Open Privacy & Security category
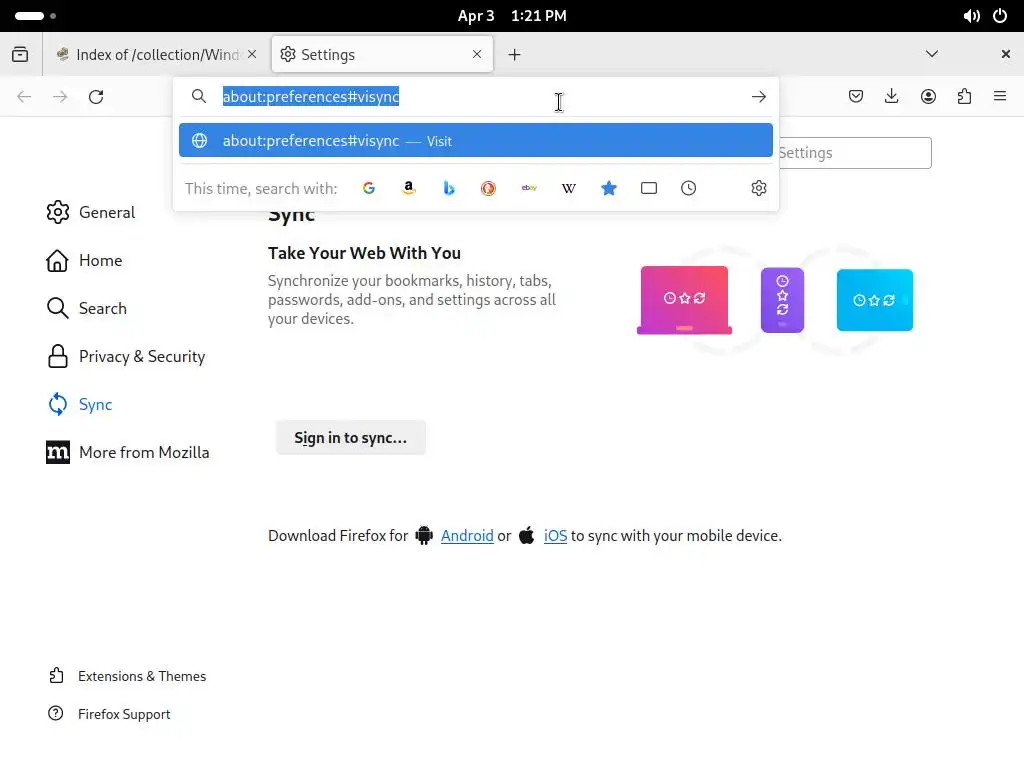This screenshot has height=768, width=1024. click(126, 357)
